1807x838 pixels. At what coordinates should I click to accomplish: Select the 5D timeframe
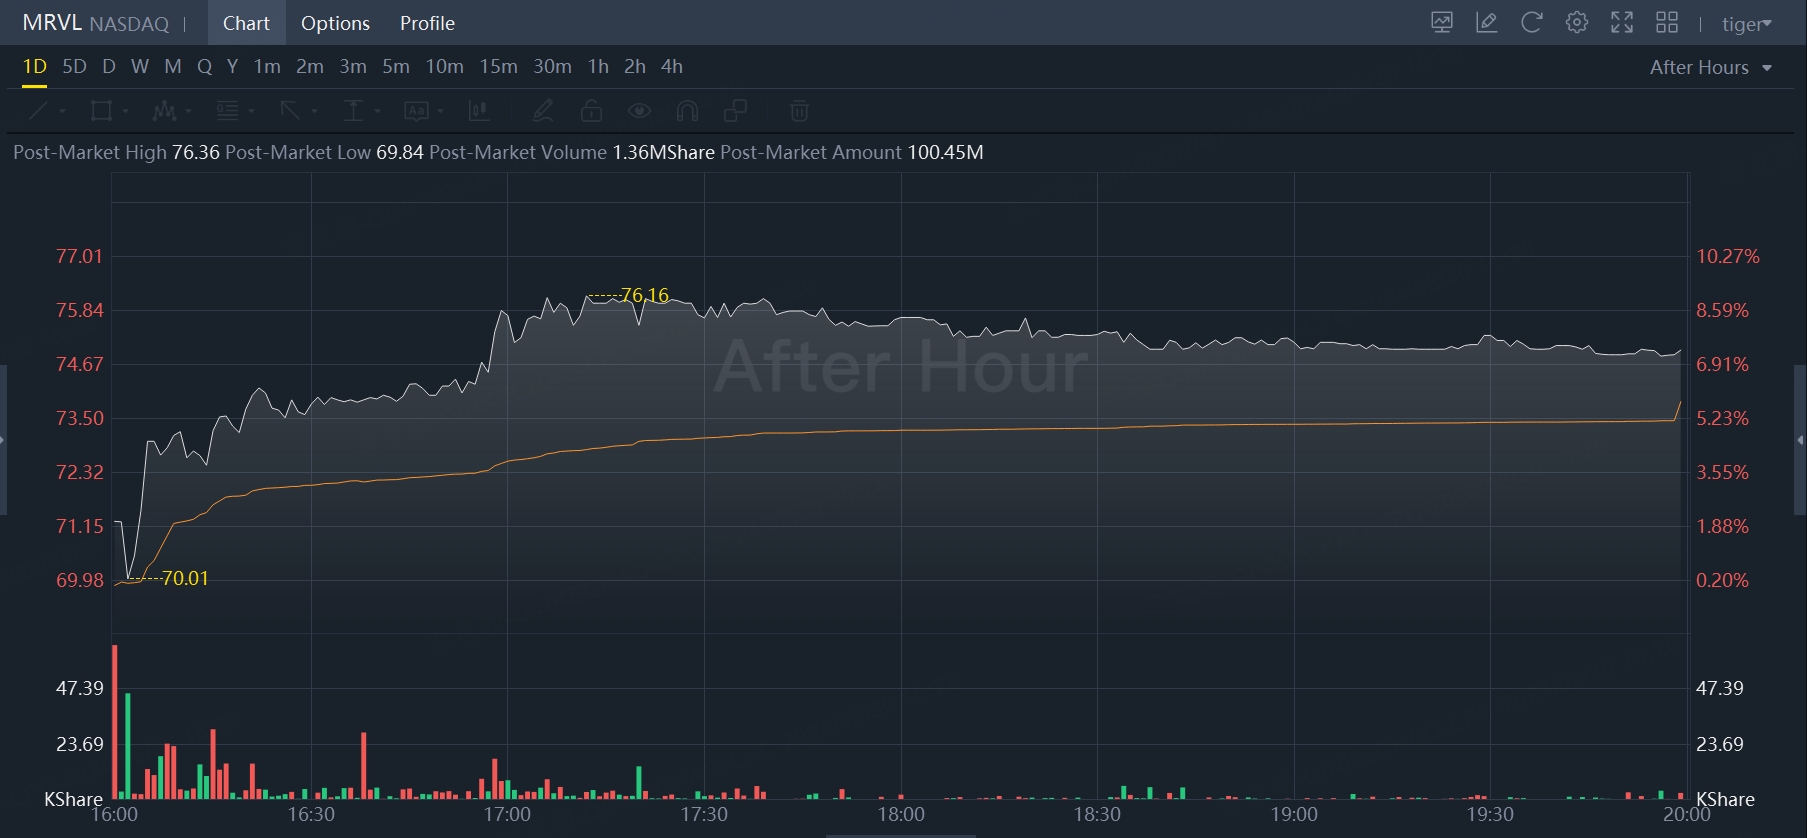(x=74, y=67)
